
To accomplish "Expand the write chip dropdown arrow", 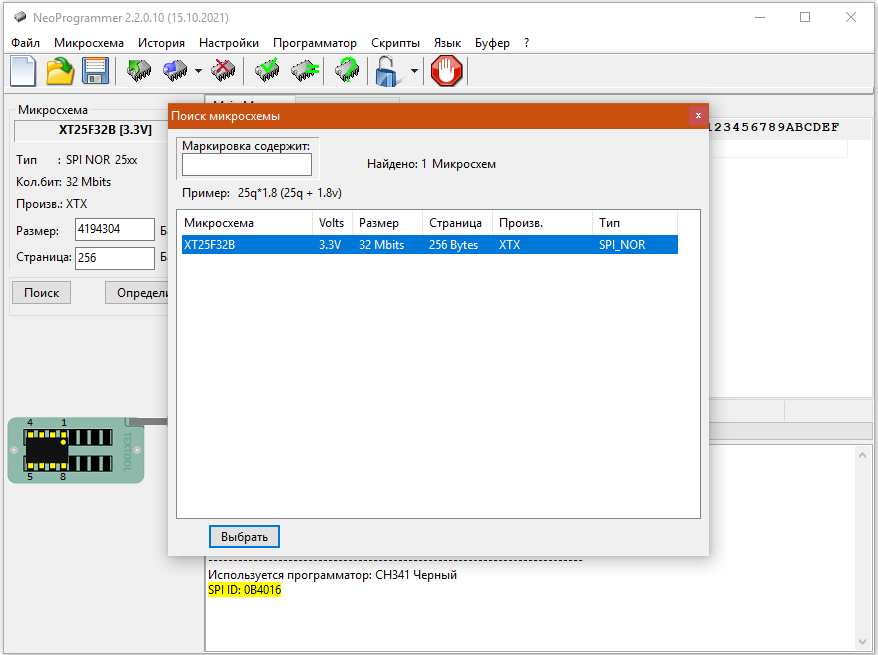I will pos(198,71).
